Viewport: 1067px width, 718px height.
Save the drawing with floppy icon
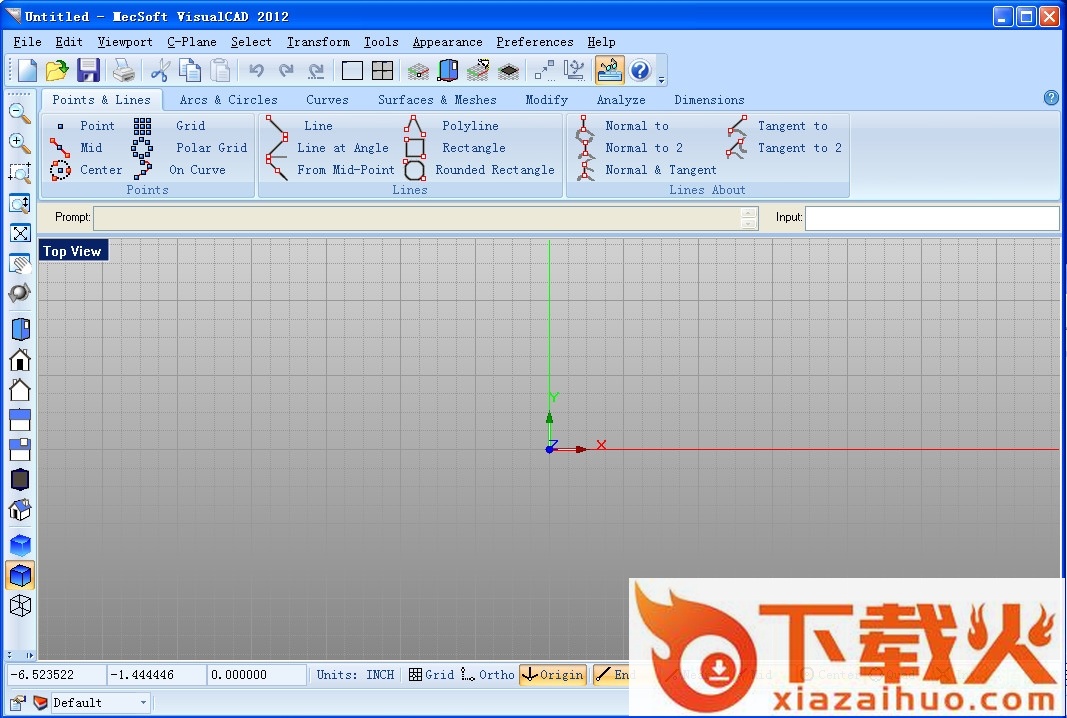pos(88,70)
